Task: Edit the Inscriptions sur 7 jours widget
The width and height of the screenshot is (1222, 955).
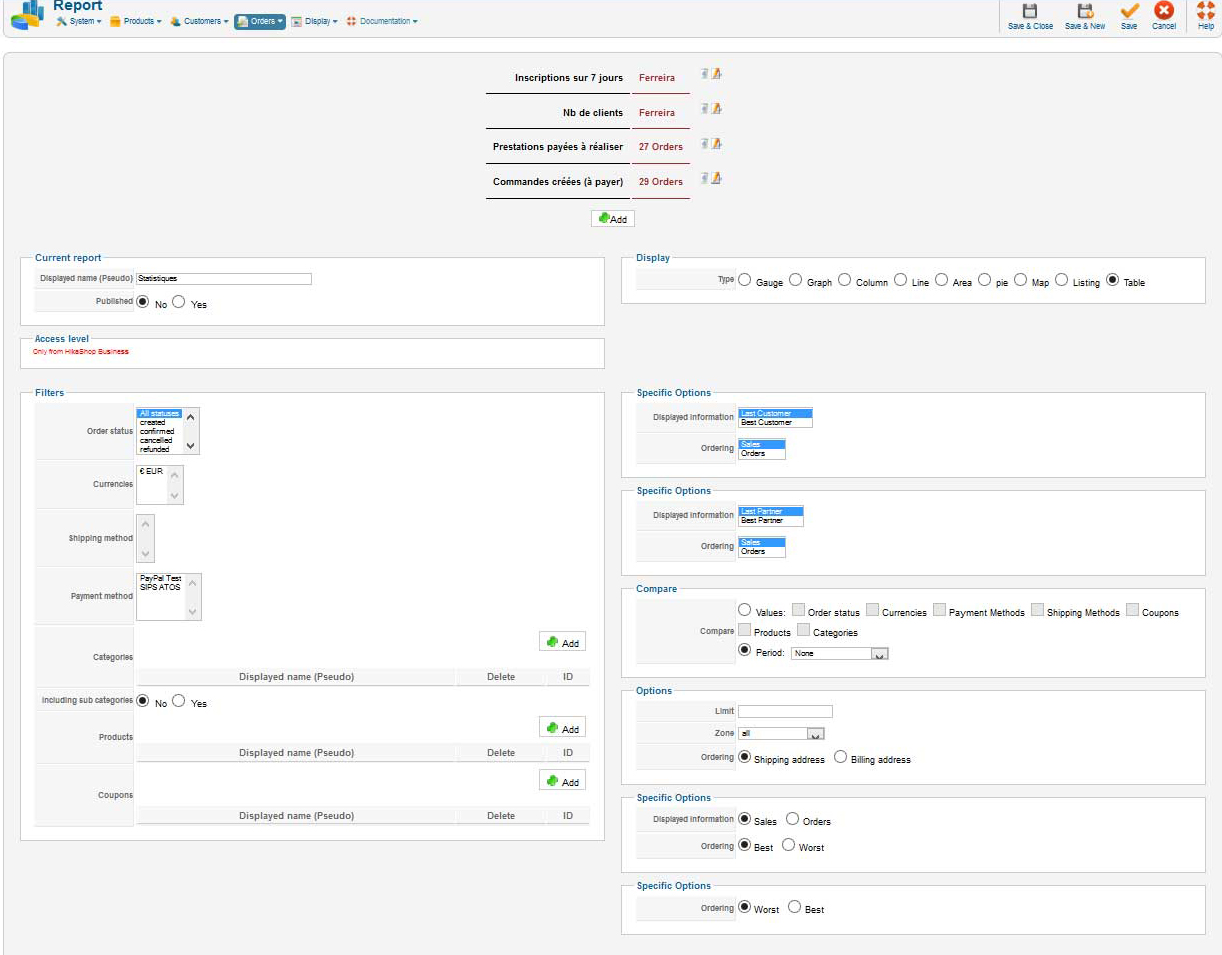Action: [716, 73]
